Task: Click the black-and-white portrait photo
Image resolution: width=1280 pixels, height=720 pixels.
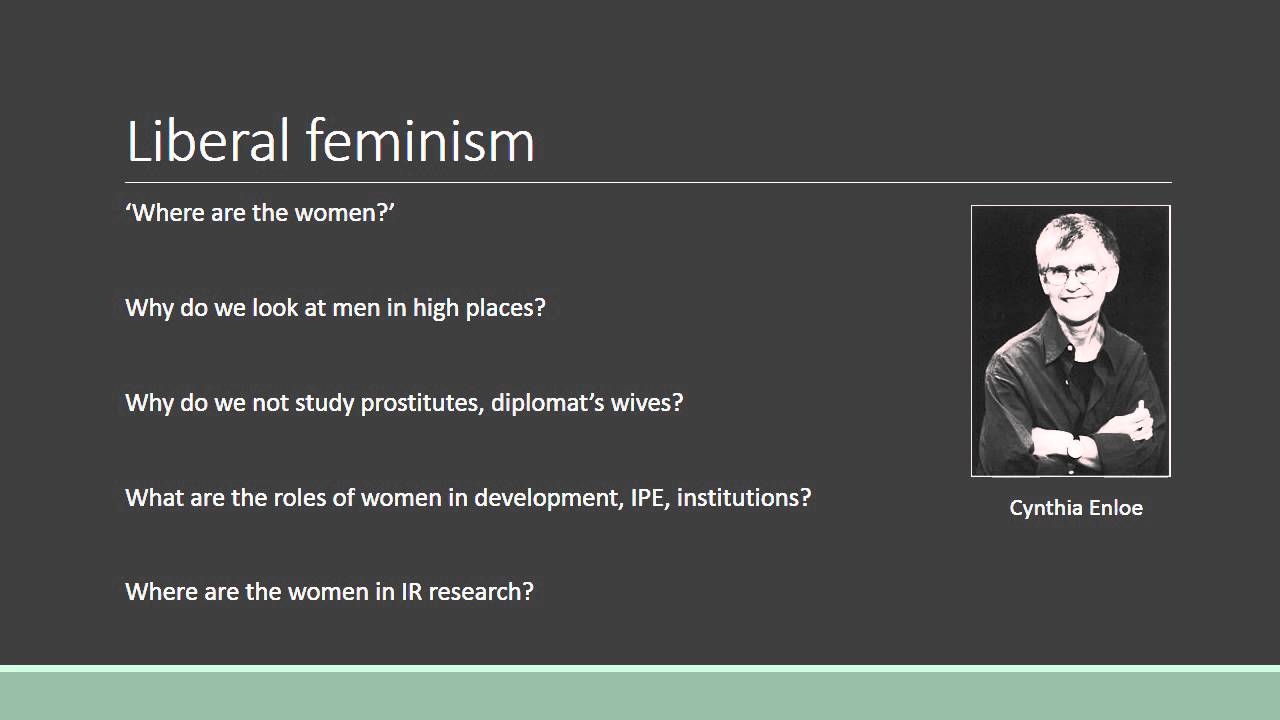Action: pos(1070,341)
